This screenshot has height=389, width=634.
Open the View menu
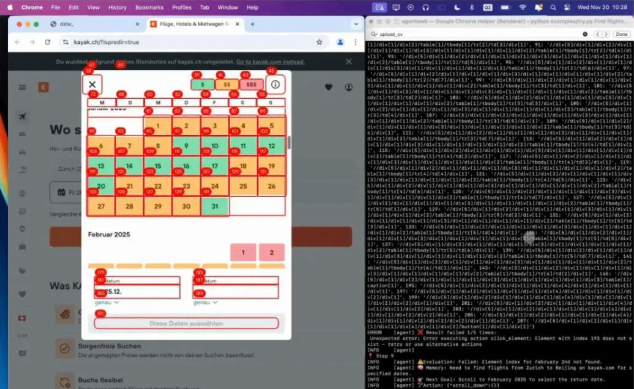click(93, 7)
